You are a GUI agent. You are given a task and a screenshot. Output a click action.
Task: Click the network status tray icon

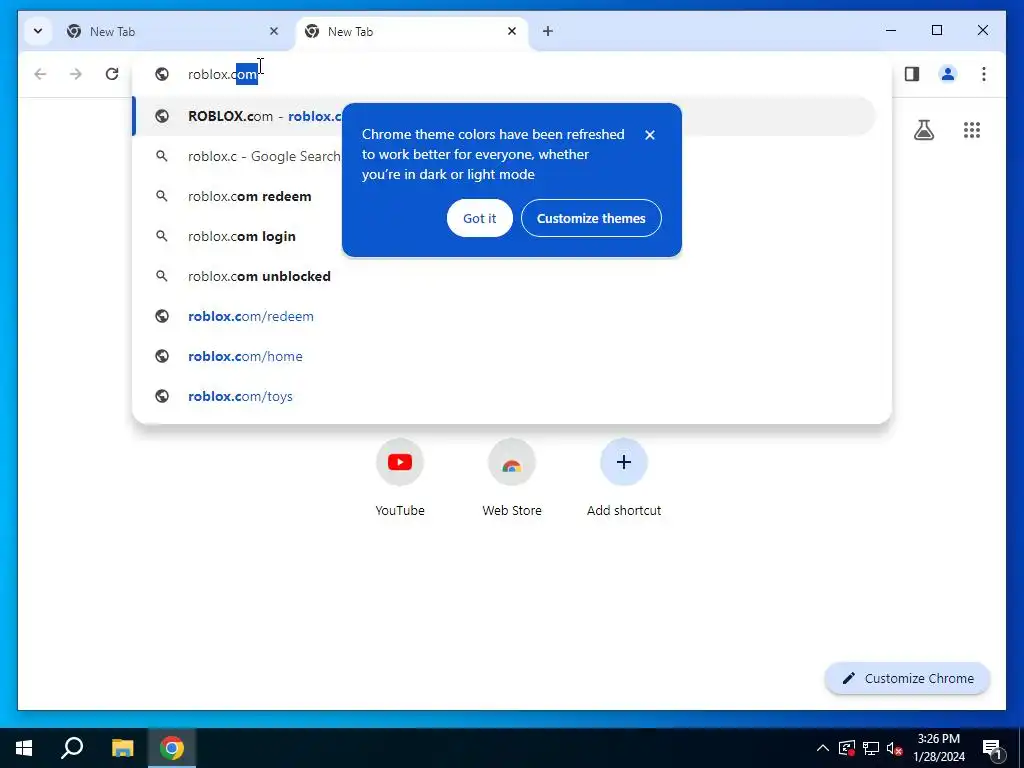coord(871,748)
